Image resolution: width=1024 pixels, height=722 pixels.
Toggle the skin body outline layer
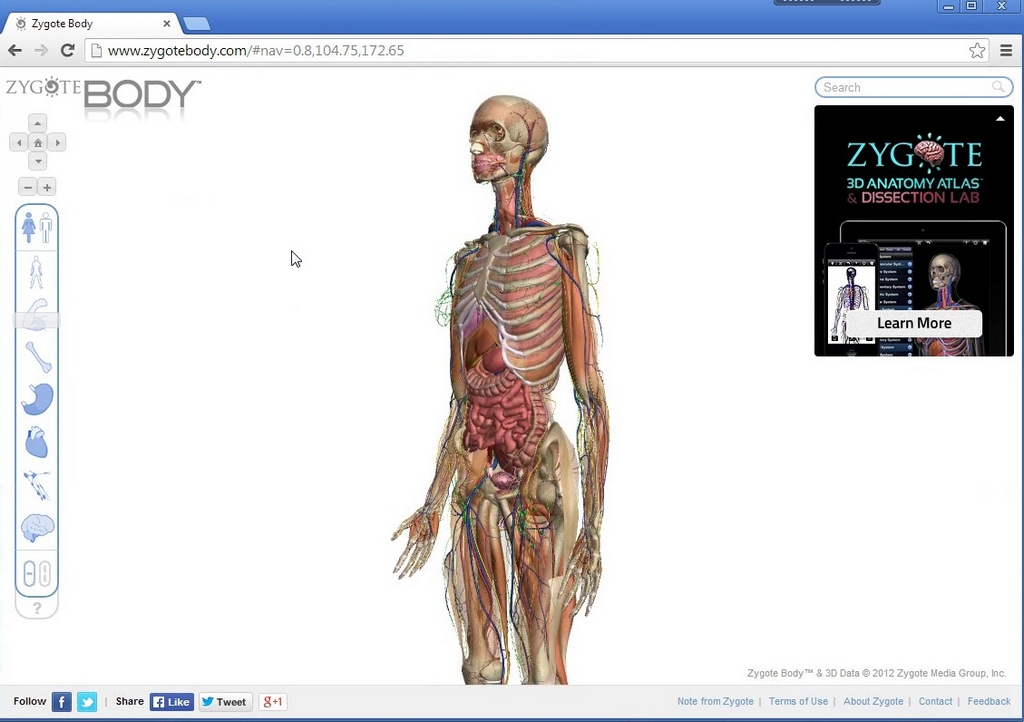click(37, 272)
